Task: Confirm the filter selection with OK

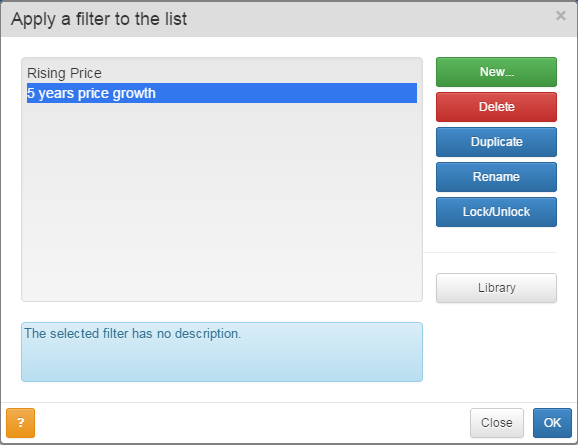Action: click(x=552, y=423)
